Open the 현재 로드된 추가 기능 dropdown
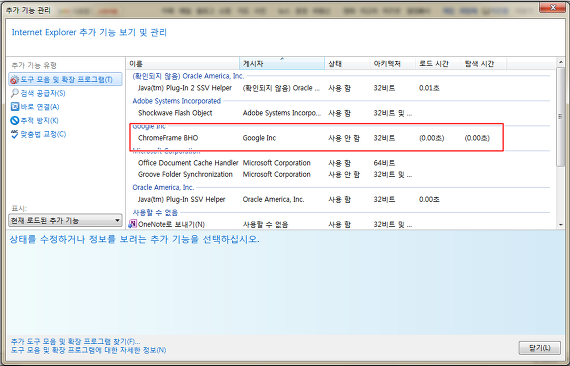This screenshot has height=366, width=570. [65, 220]
